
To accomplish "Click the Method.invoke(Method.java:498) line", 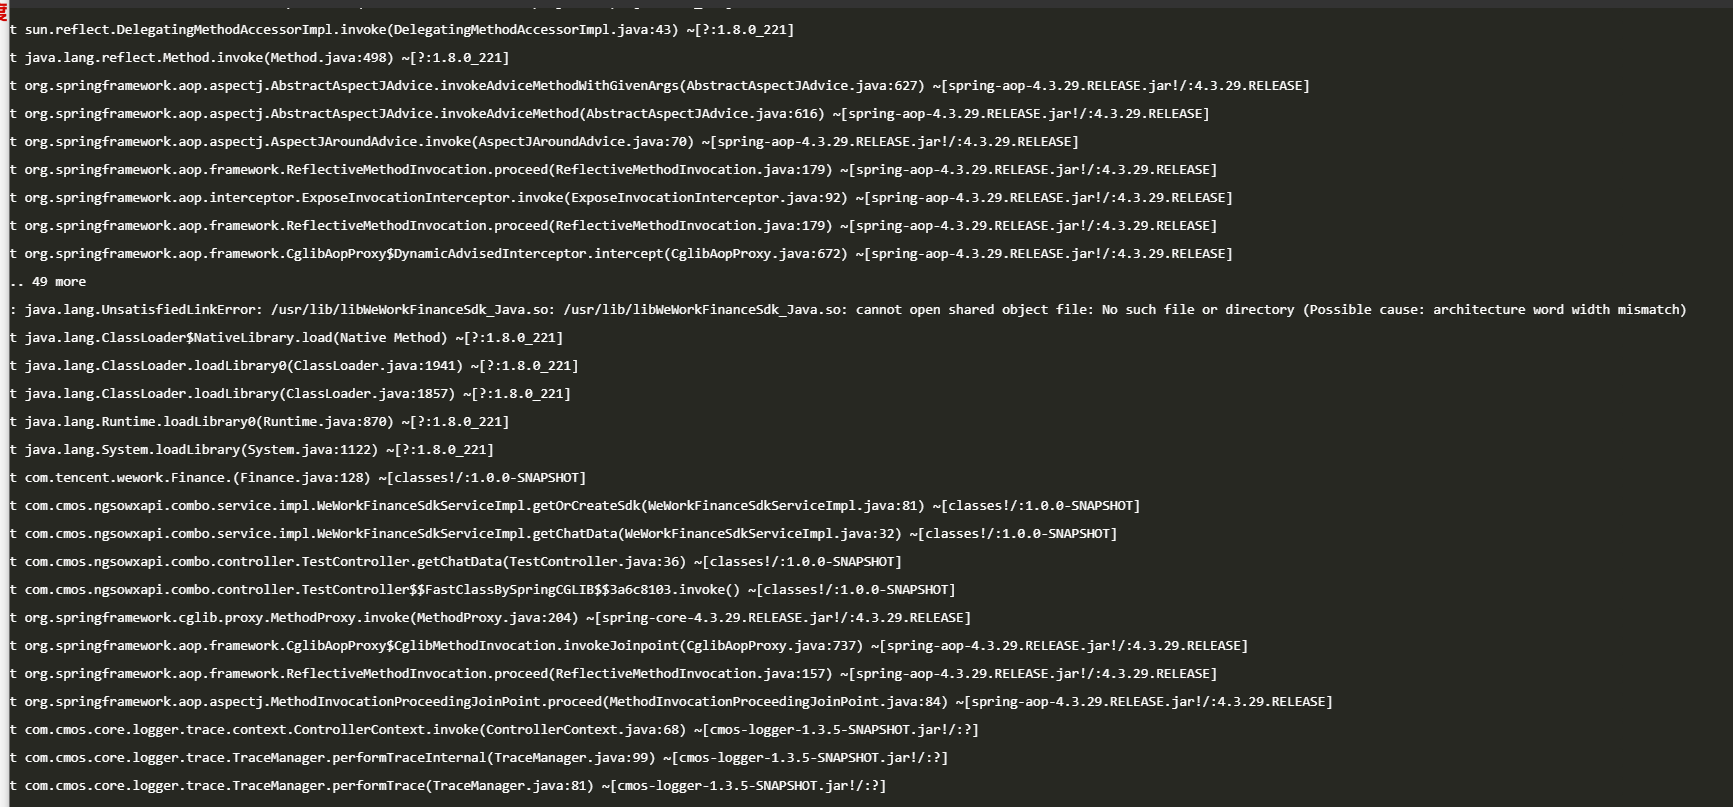I will (x=260, y=58).
